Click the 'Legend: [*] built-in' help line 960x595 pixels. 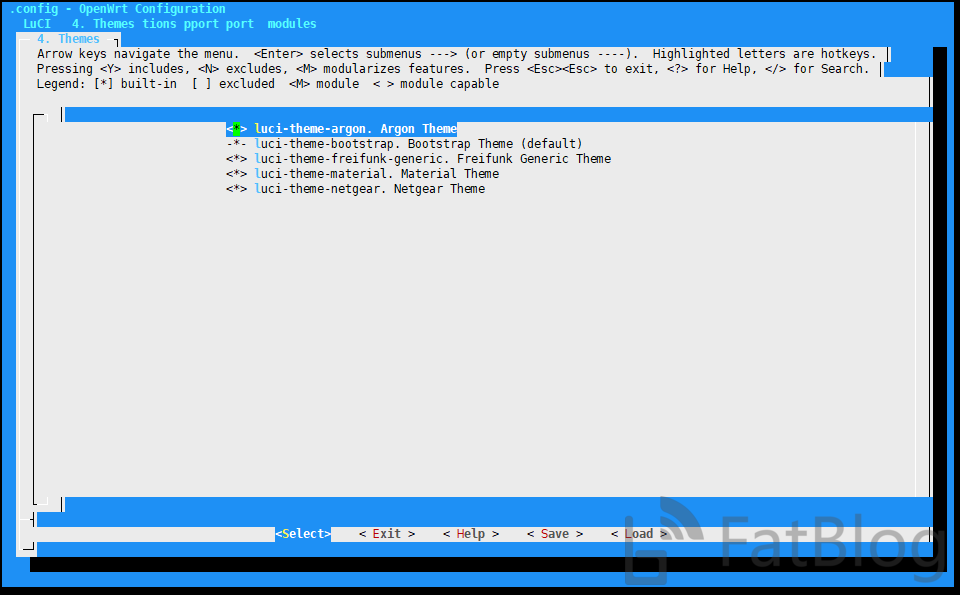pos(107,84)
